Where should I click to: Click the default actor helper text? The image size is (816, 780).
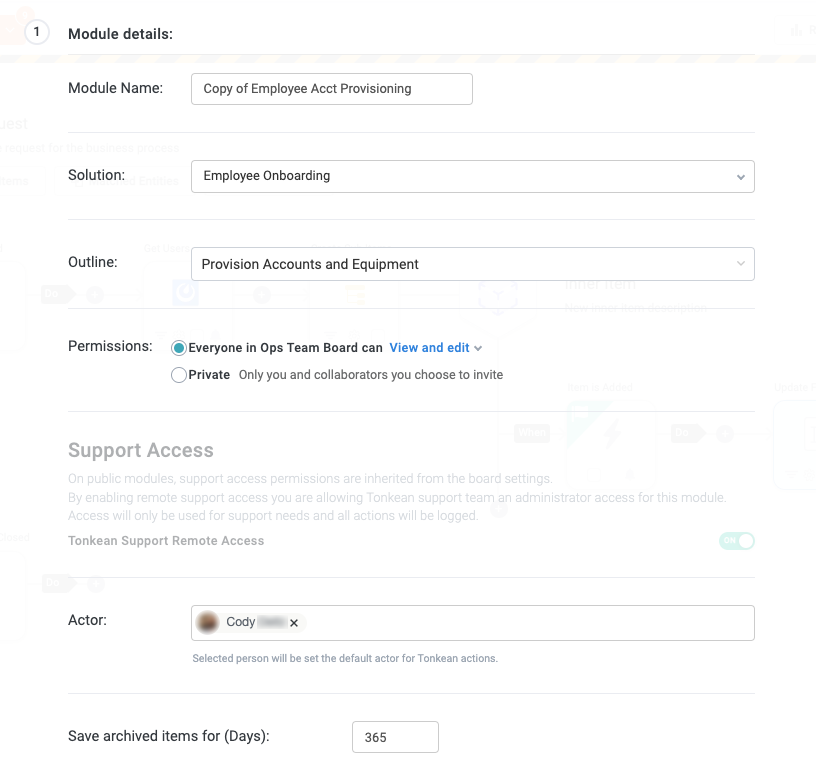[x=345, y=659]
